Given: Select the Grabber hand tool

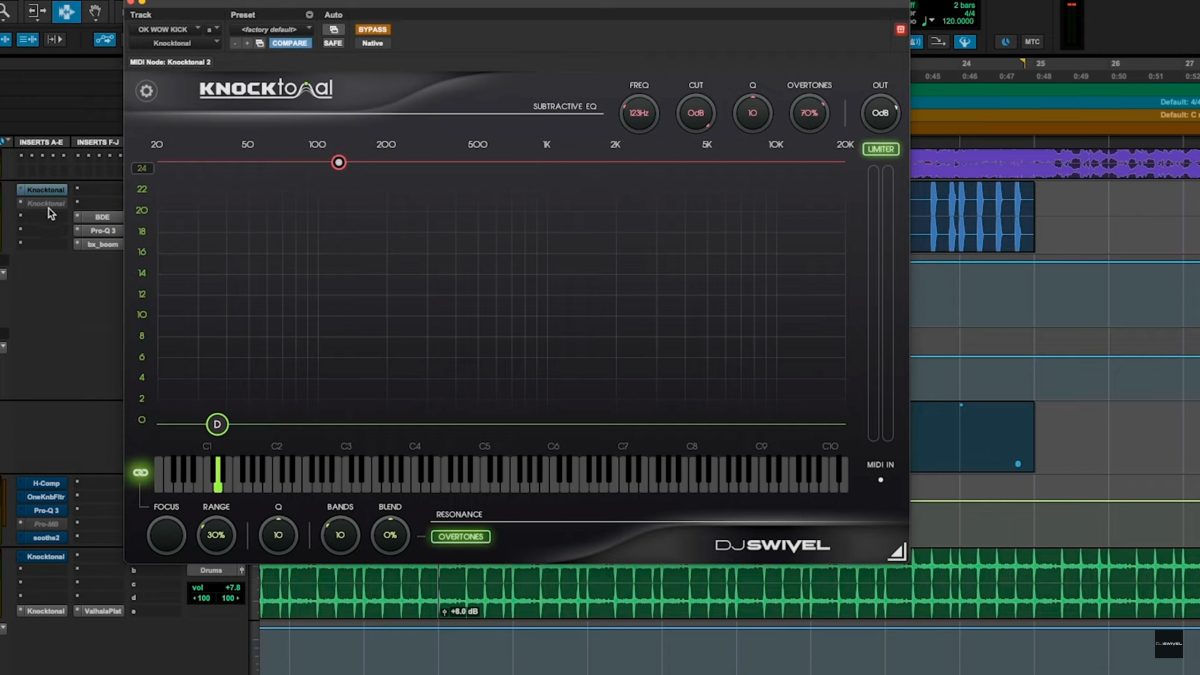Looking at the screenshot, I should tap(96, 12).
